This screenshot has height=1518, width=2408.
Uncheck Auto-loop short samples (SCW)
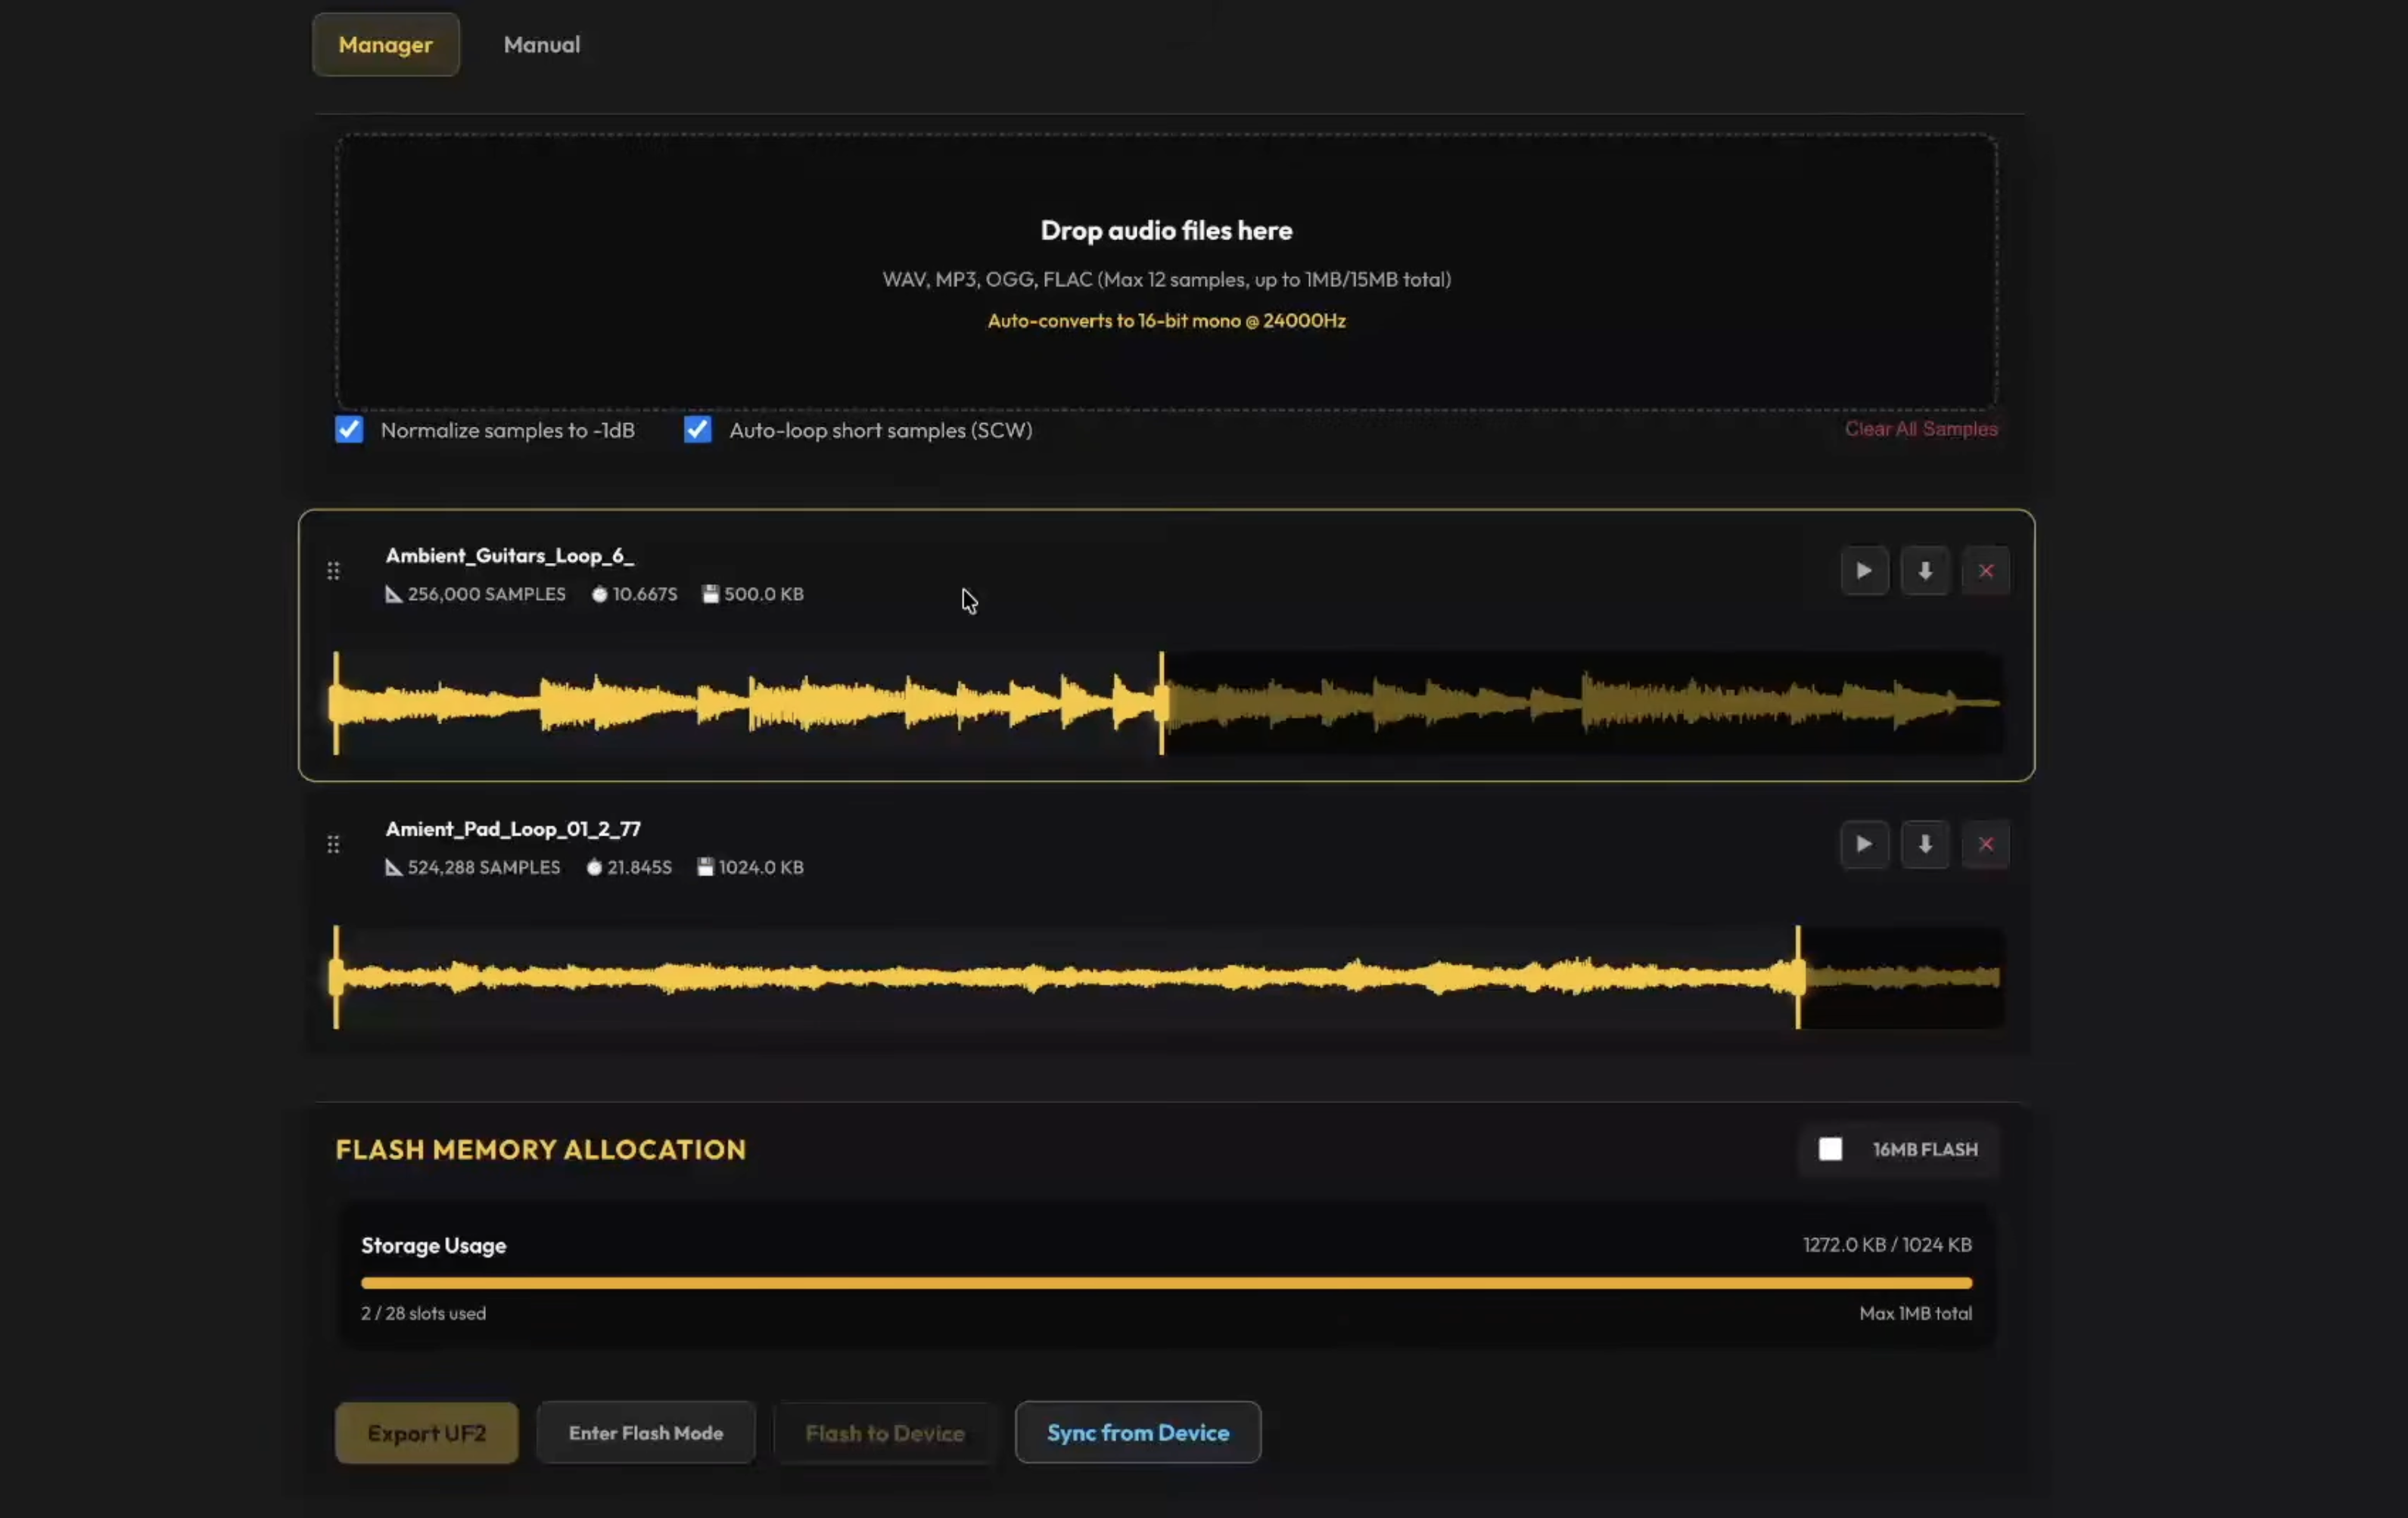[x=697, y=429]
